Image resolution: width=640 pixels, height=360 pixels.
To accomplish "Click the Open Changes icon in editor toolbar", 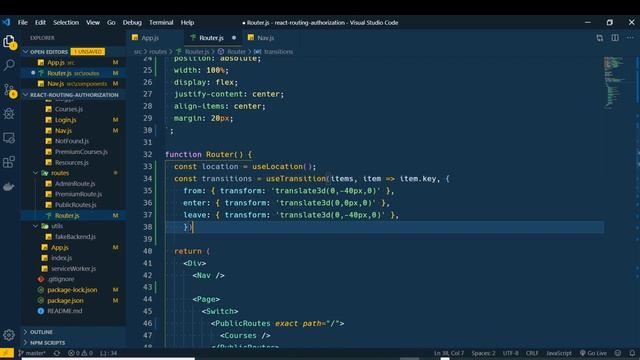I will (x=600, y=38).
